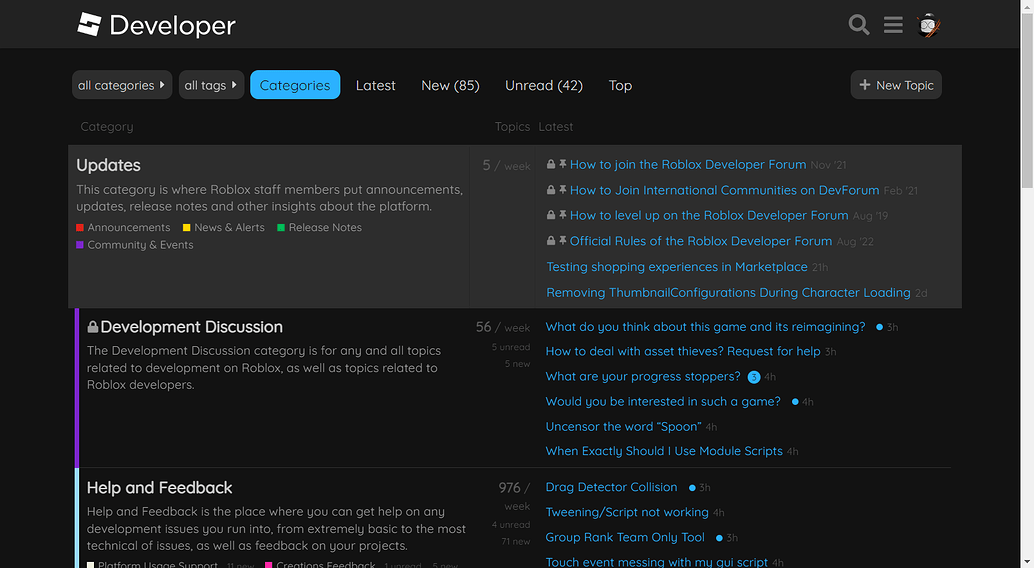Click 71 new under Help and Feedback
This screenshot has height=568, width=1034.
516,542
